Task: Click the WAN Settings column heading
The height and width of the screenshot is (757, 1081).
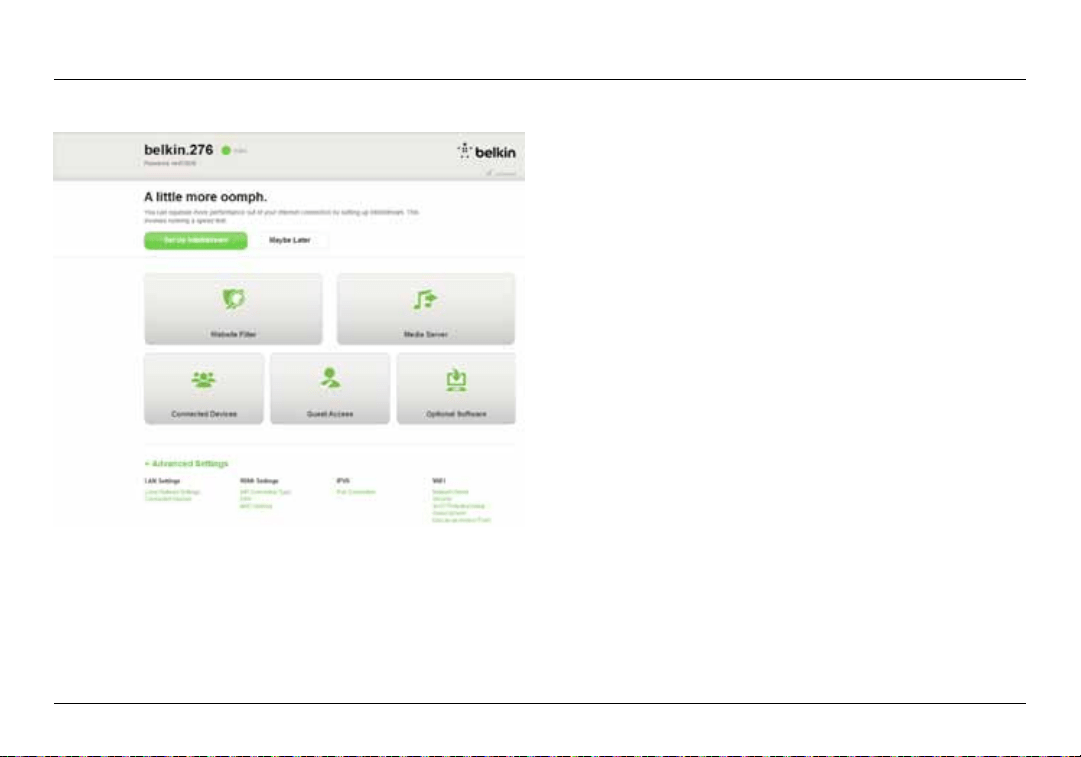Action: 259,481
